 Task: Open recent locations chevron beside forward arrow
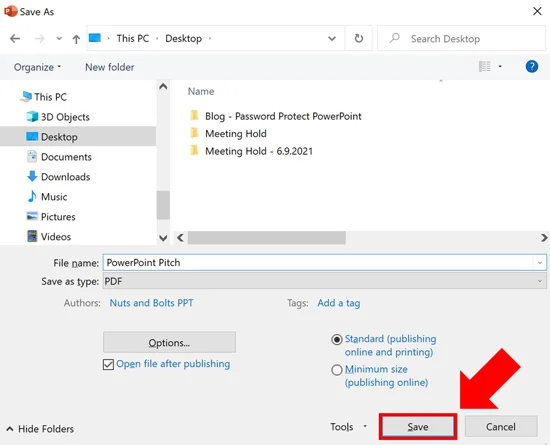click(59, 39)
